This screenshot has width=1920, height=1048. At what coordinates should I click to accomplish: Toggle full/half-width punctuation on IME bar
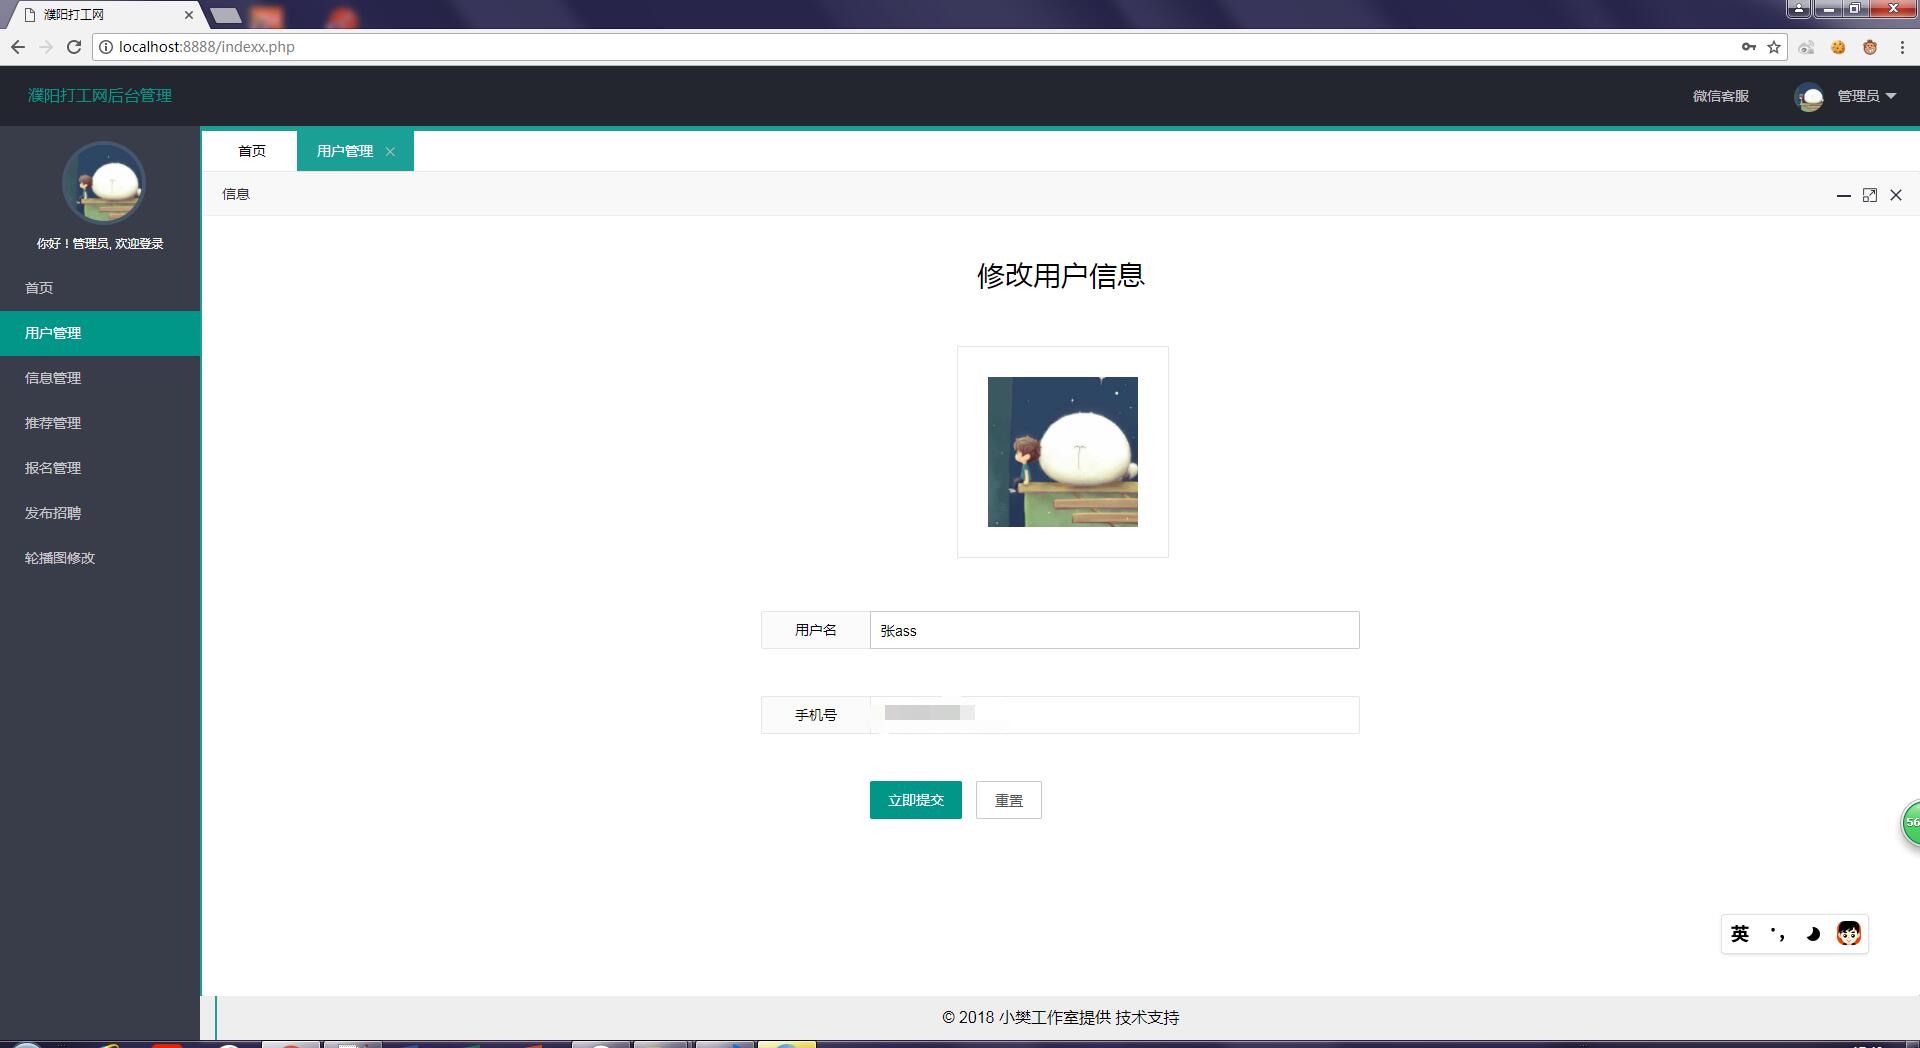click(1777, 933)
